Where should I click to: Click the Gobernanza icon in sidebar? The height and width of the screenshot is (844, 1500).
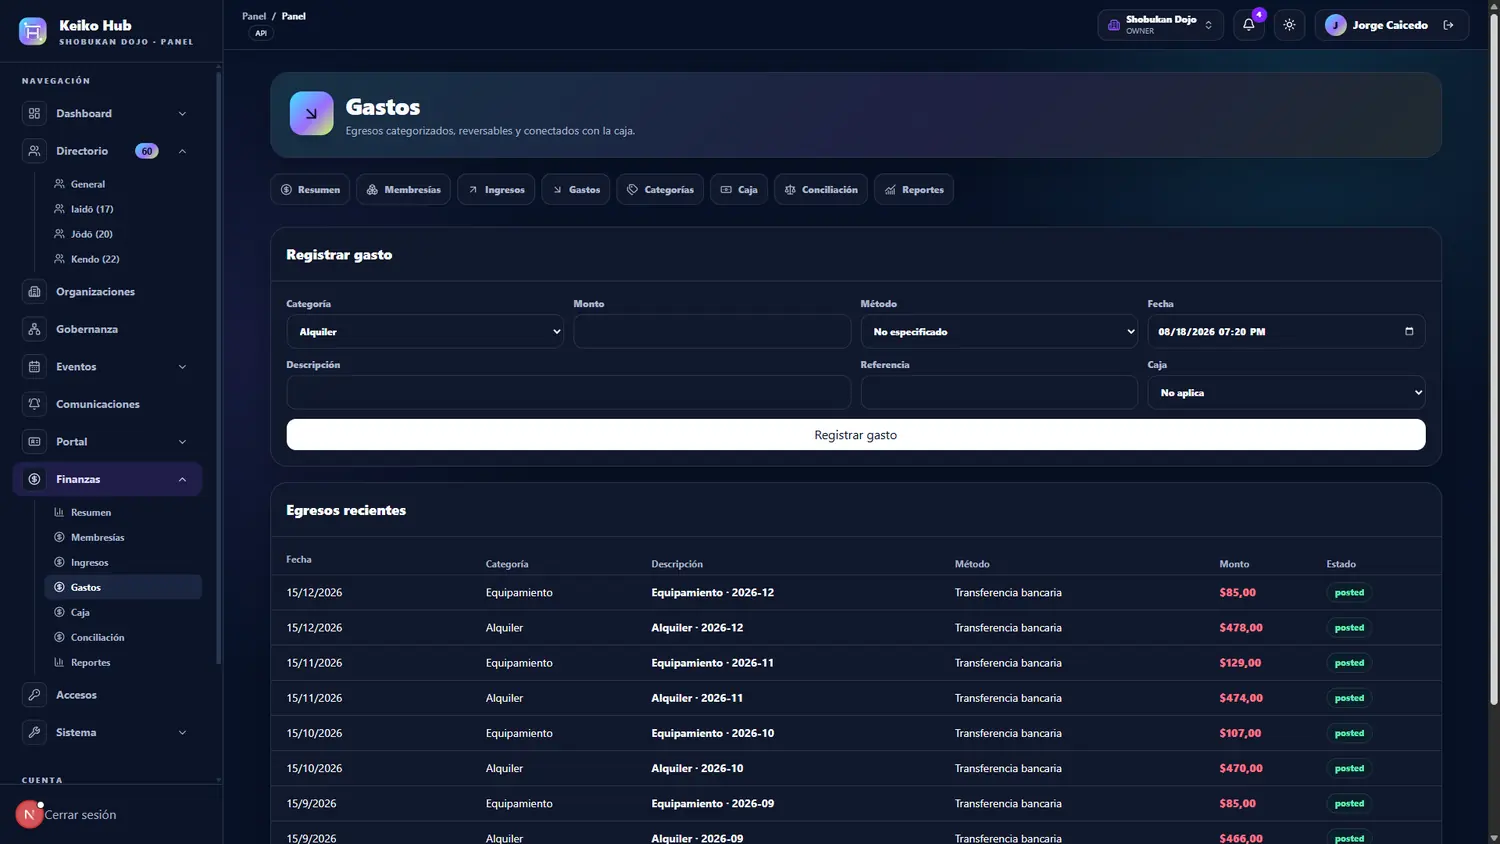[x=35, y=329]
